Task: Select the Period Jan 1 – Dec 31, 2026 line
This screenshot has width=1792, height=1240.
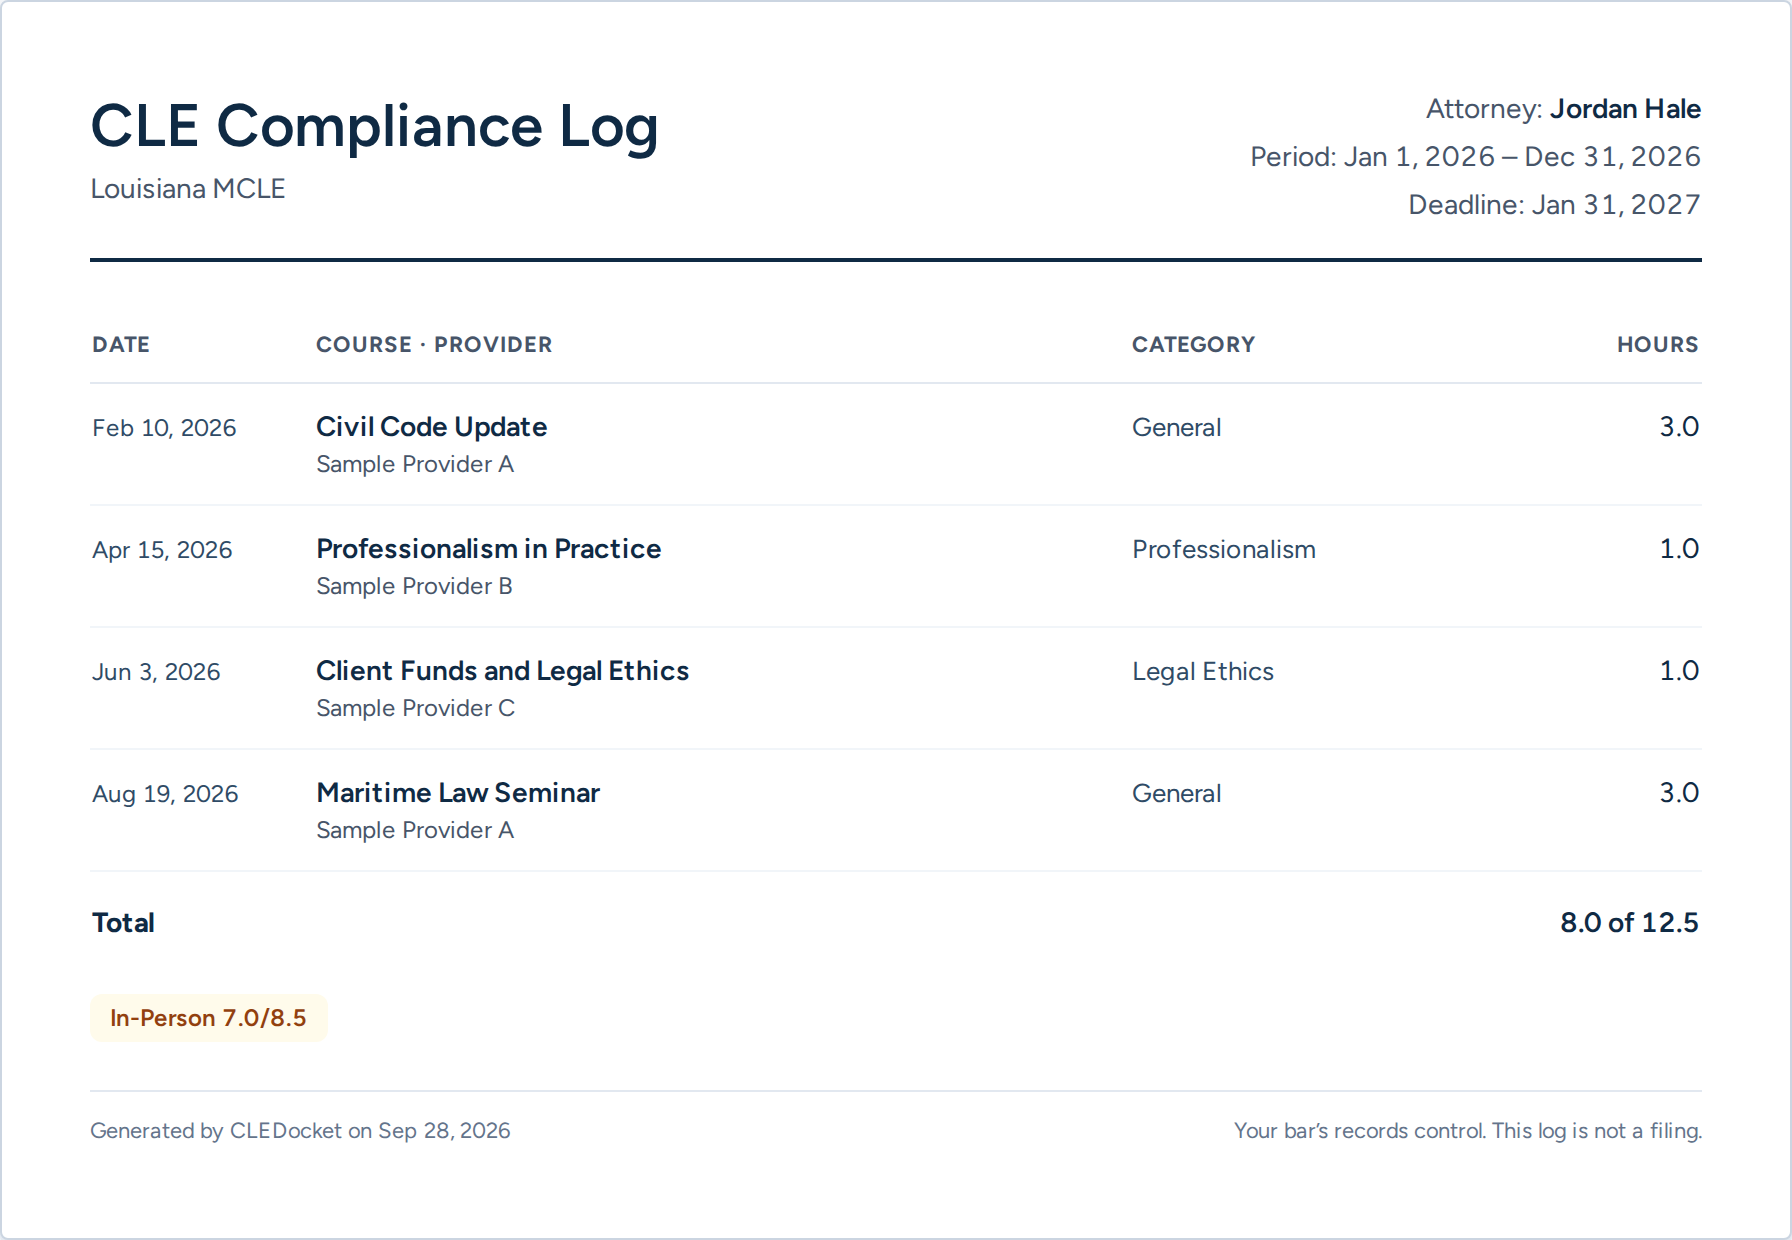Action: click(x=1475, y=157)
